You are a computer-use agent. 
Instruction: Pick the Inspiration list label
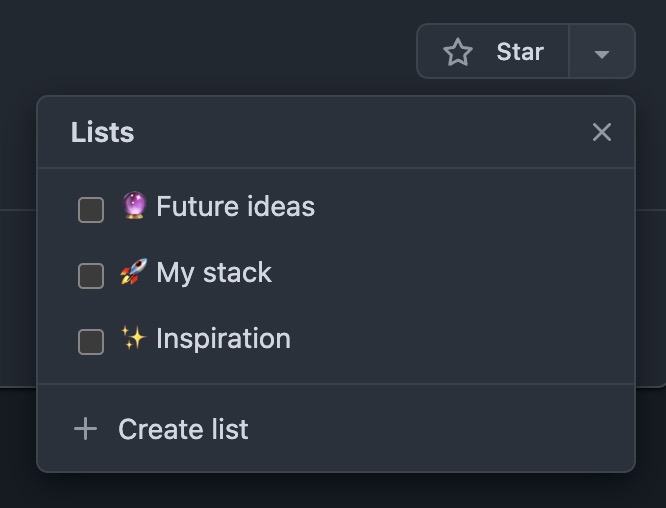223,339
